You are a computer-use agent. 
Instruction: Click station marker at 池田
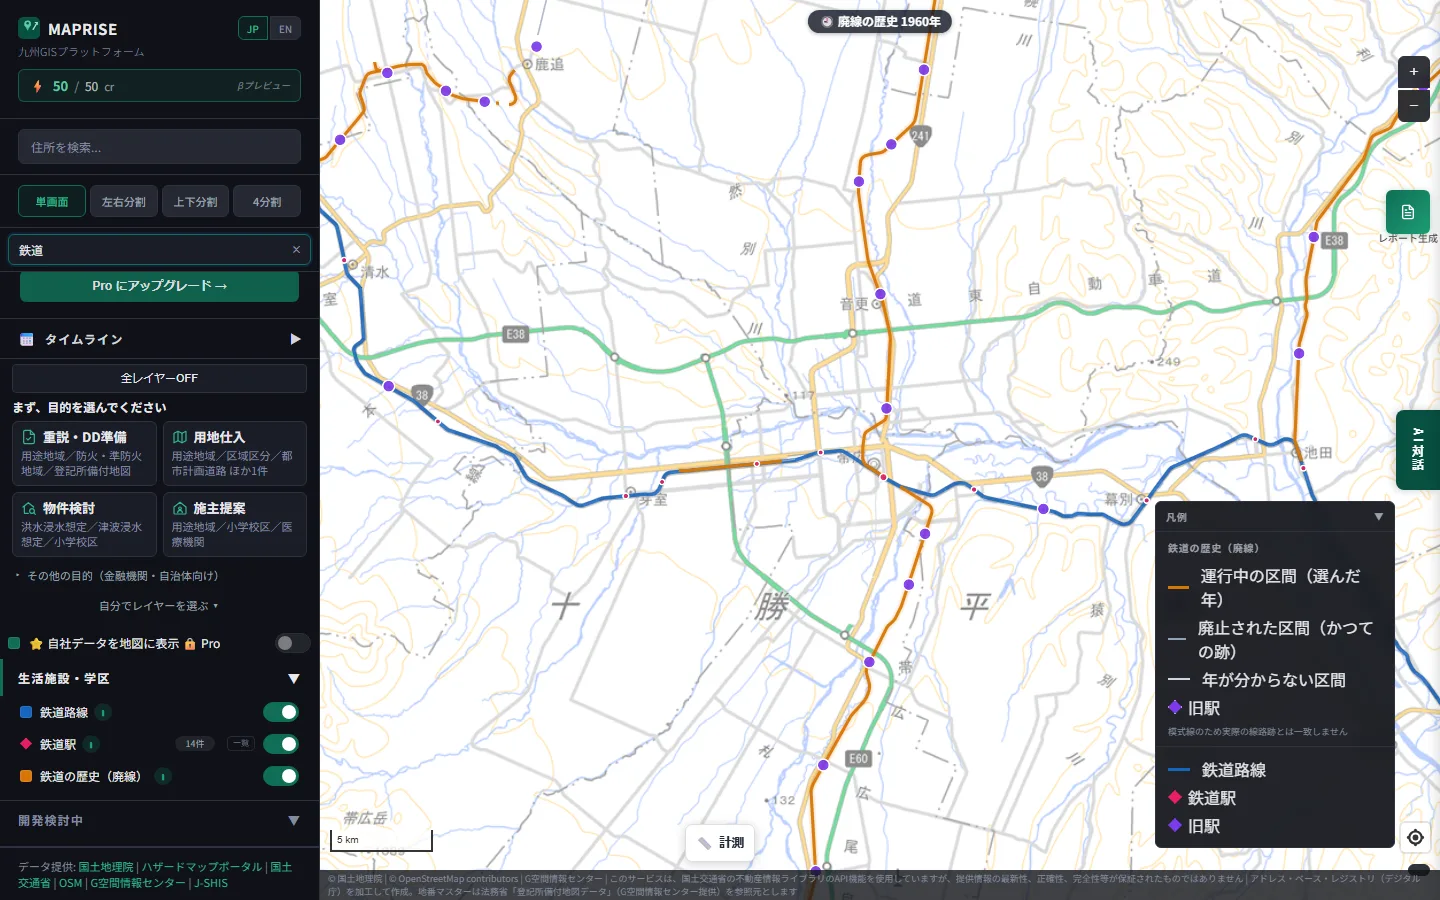click(1304, 467)
